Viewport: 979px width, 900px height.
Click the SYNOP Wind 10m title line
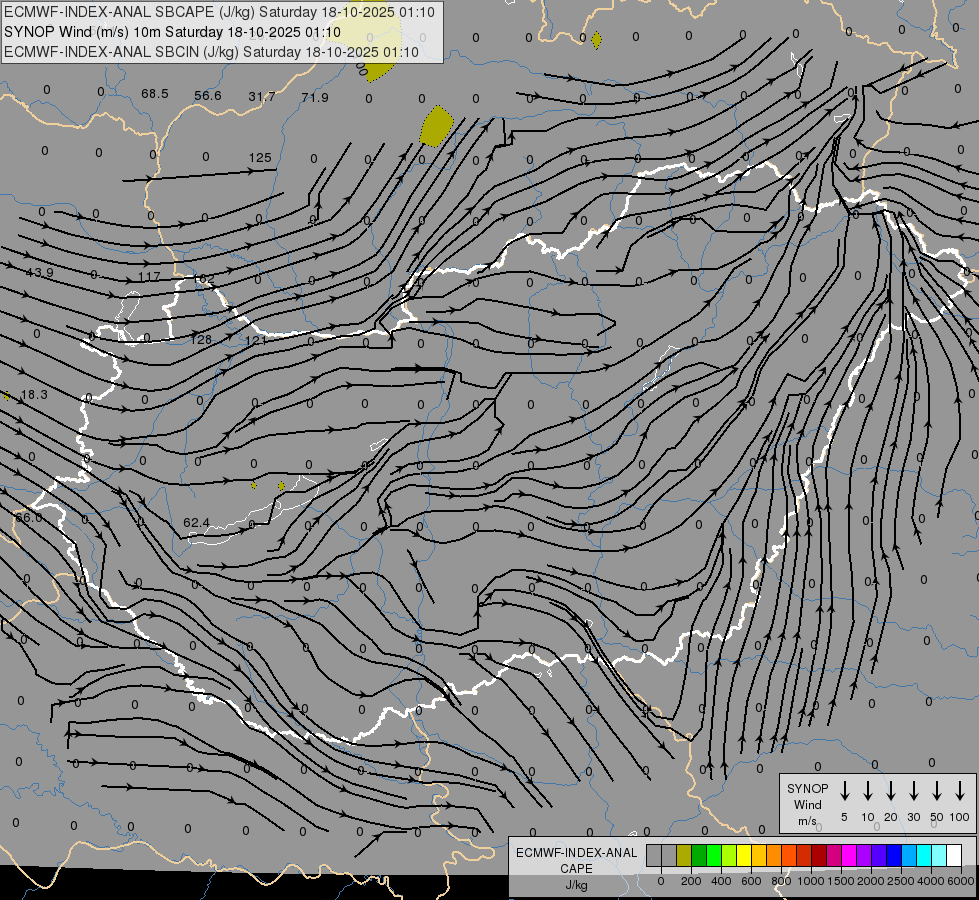pos(172,32)
